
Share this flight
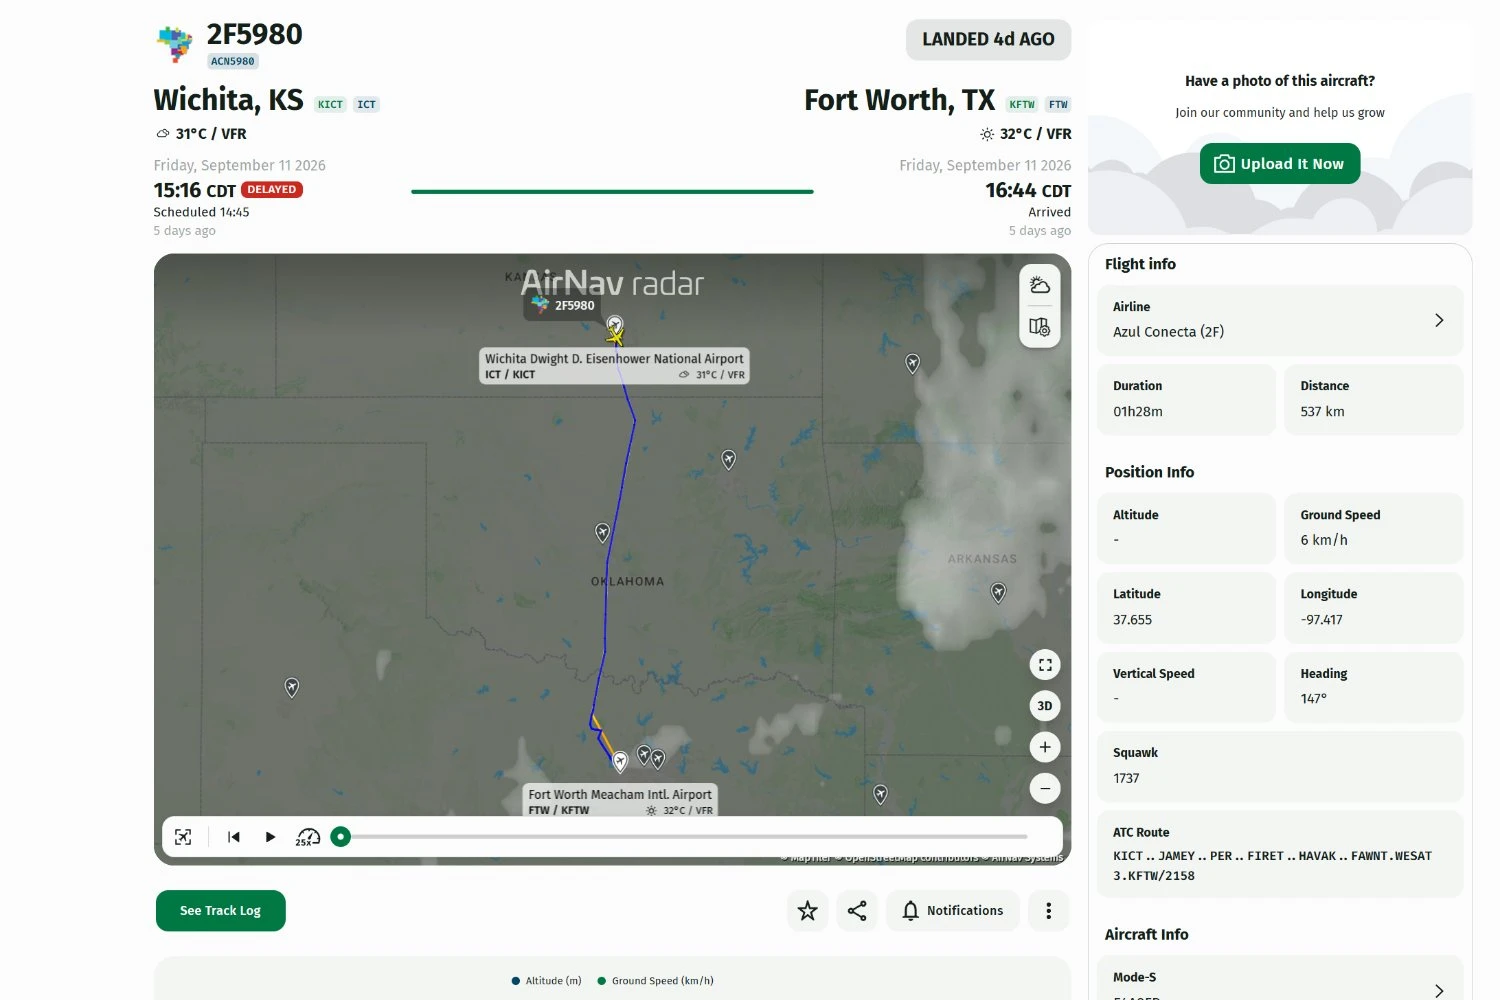point(857,910)
